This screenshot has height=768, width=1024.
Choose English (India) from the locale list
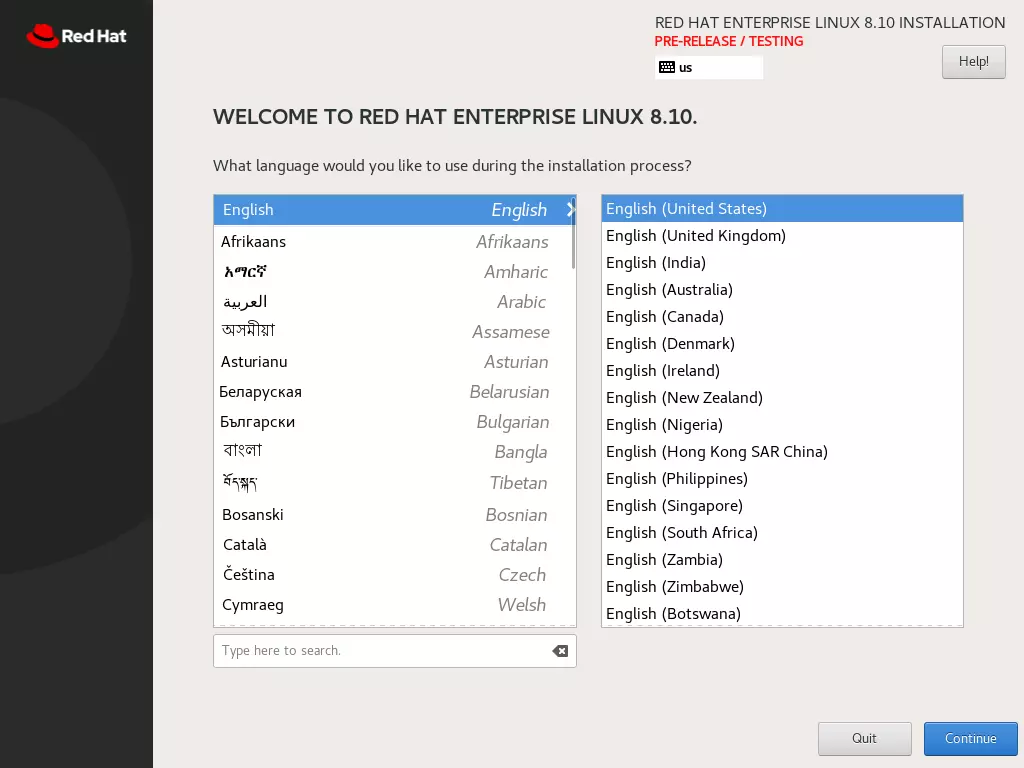click(656, 262)
